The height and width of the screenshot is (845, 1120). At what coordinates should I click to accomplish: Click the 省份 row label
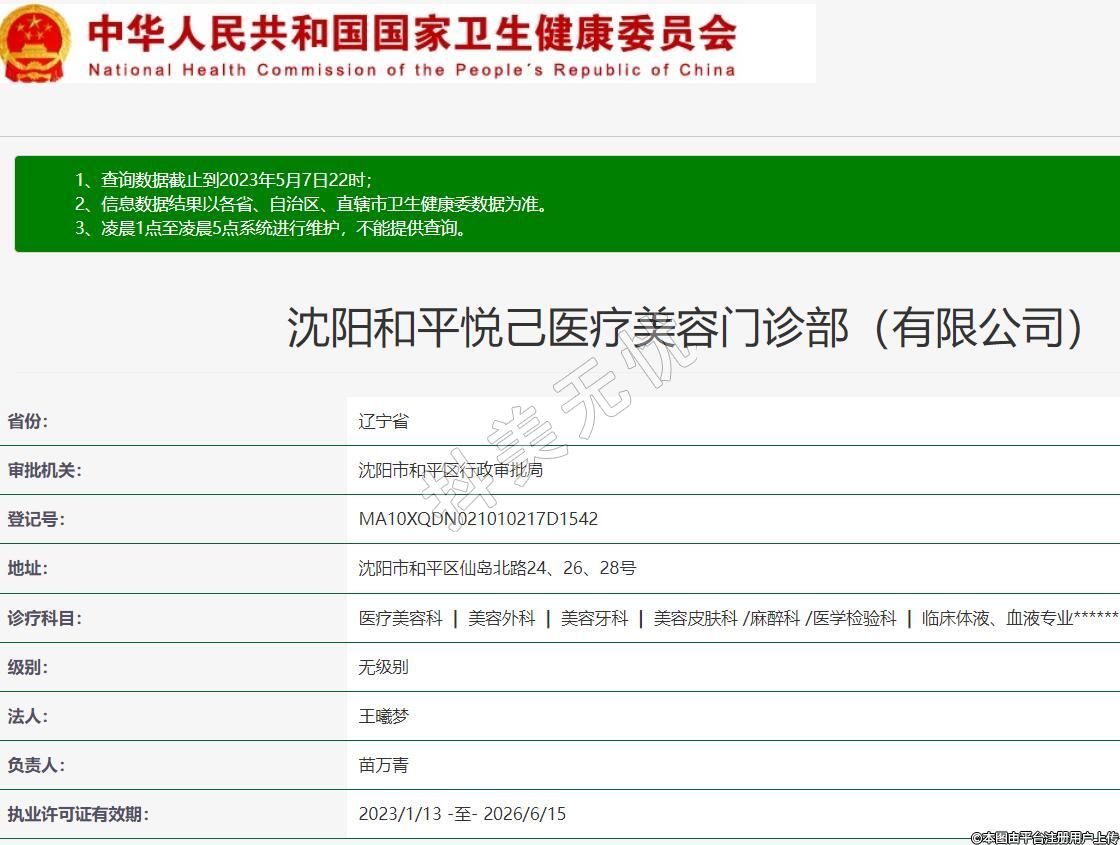(x=28, y=421)
